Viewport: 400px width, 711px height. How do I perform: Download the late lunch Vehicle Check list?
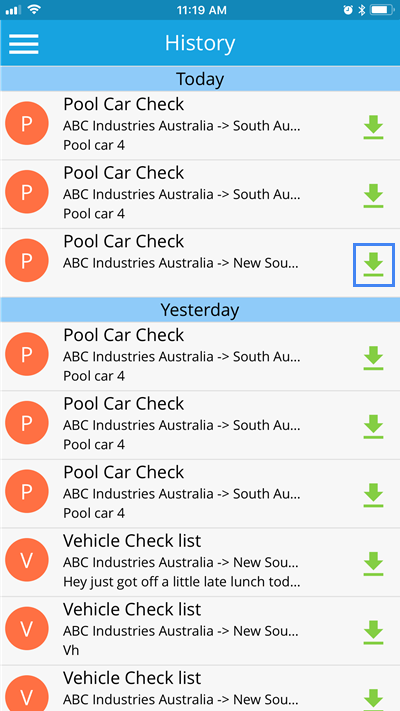pyautogui.click(x=373, y=564)
